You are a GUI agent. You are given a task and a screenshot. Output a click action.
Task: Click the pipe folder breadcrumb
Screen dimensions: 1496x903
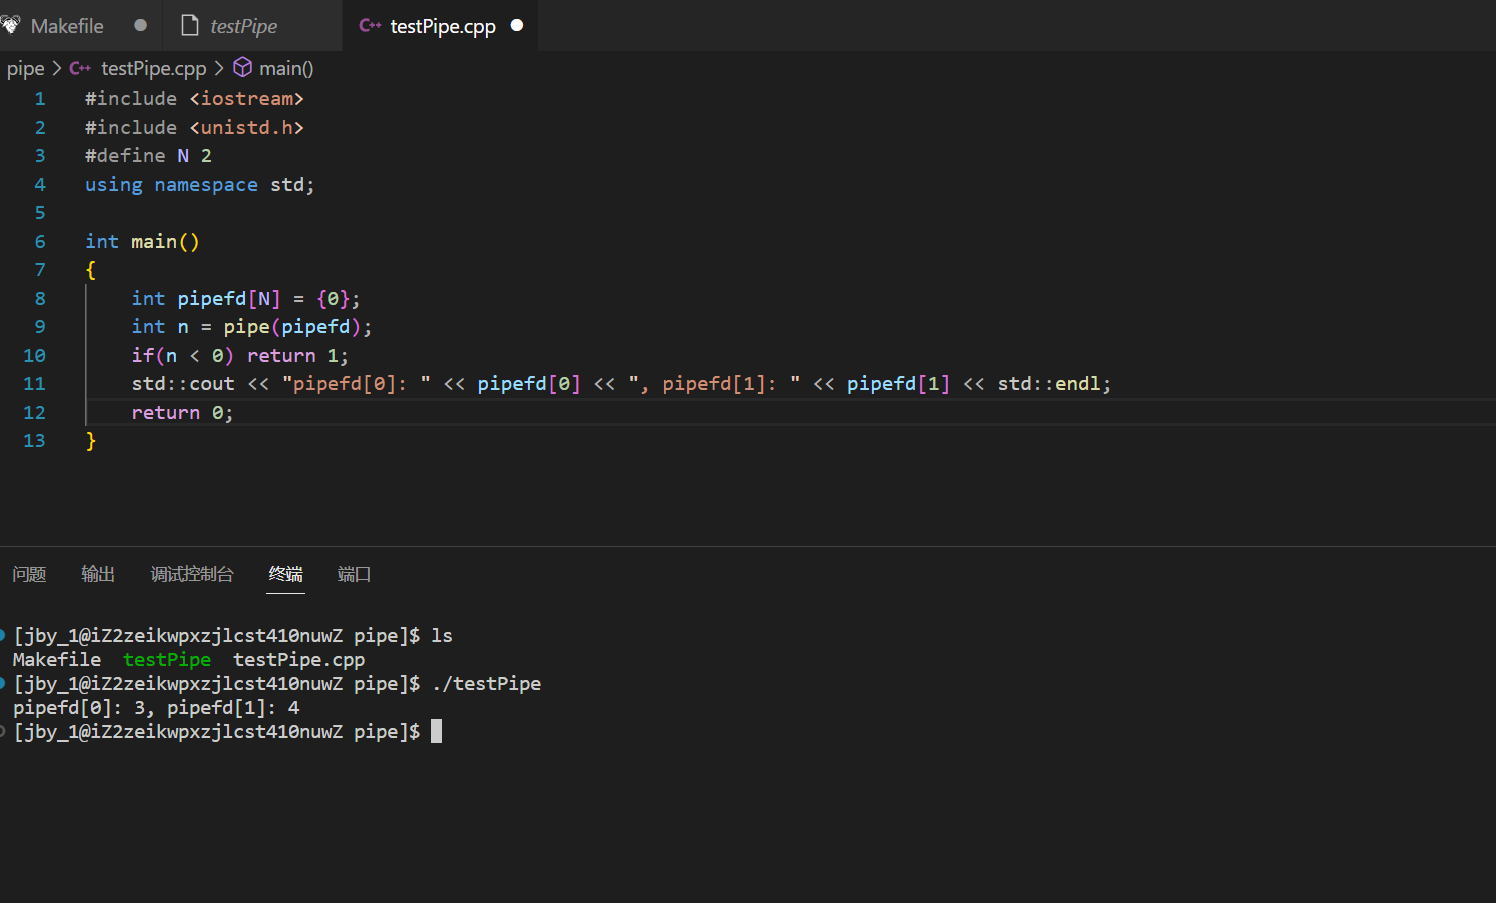tap(25, 68)
